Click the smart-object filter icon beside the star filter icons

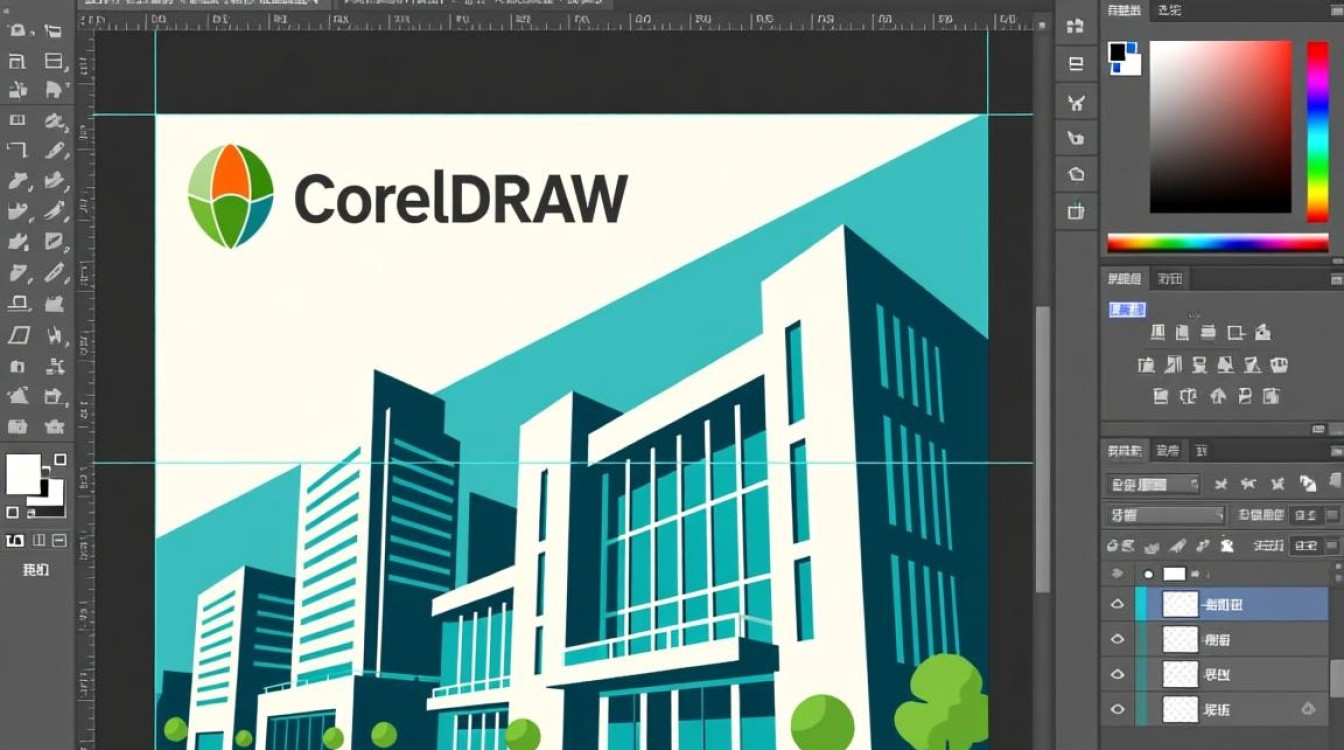[x=1308, y=484]
